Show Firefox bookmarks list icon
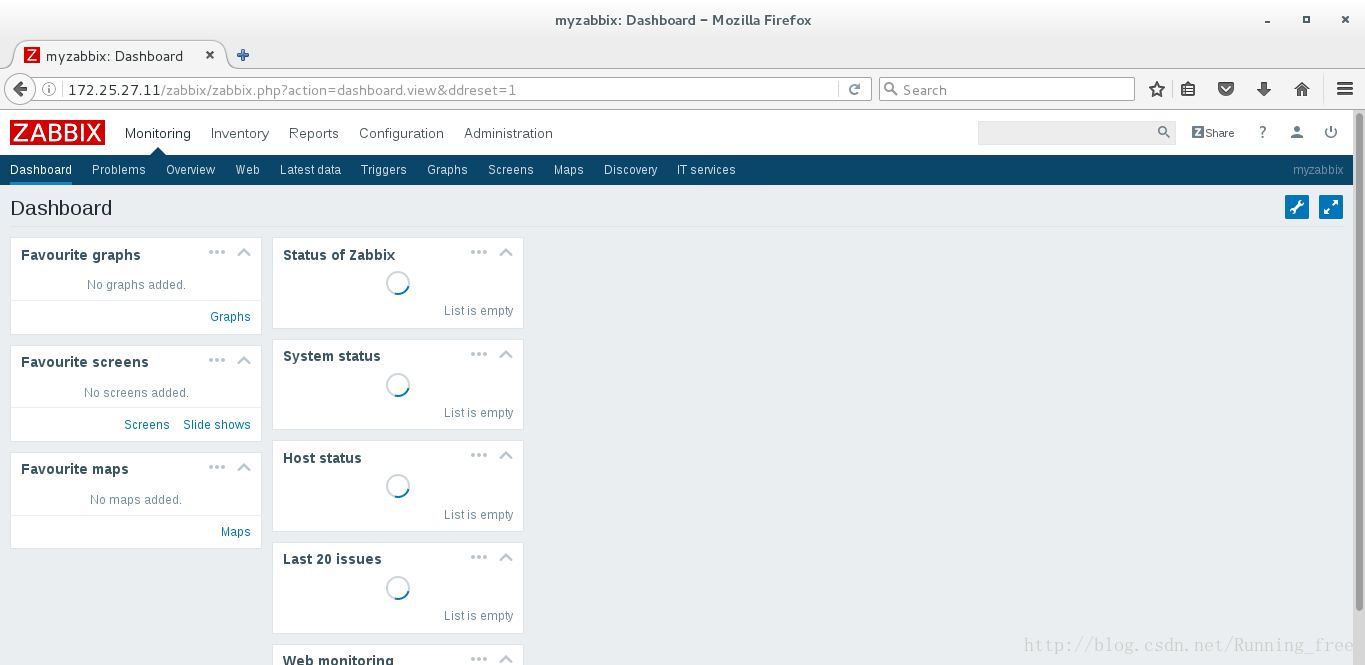Screen dimensions: 1365x665 point(1188,89)
